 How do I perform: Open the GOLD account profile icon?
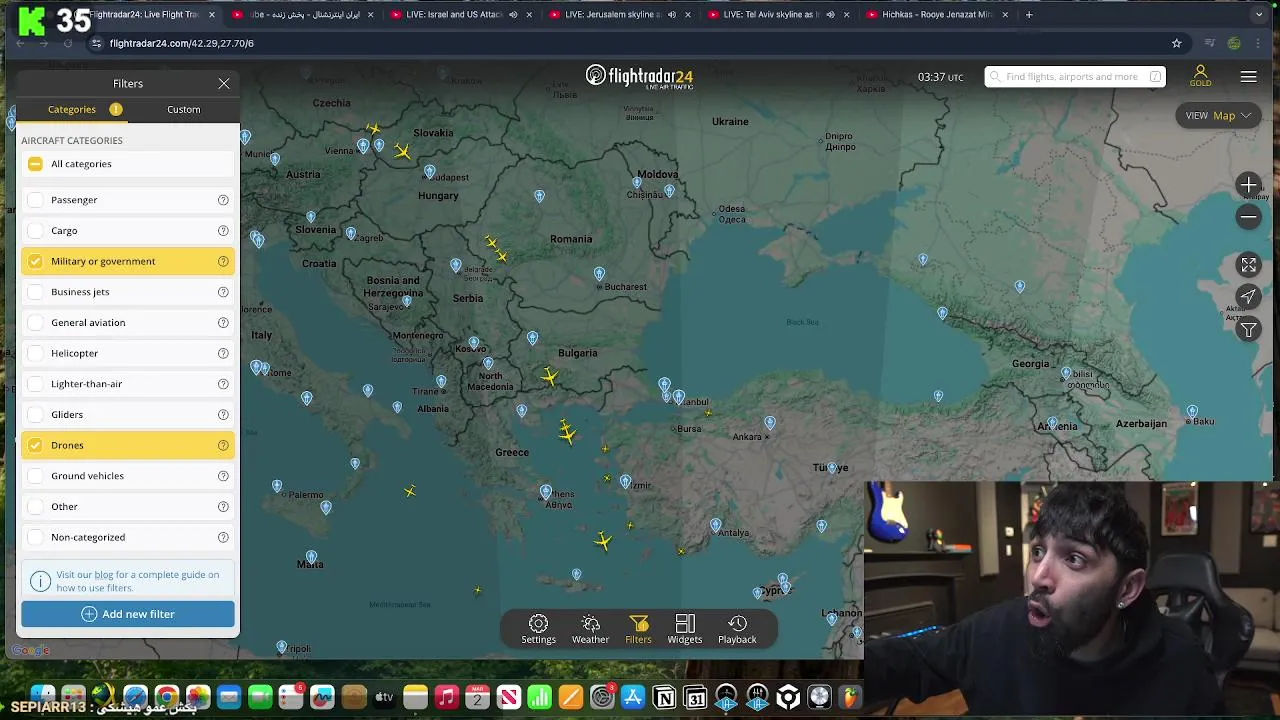[x=1200, y=76]
